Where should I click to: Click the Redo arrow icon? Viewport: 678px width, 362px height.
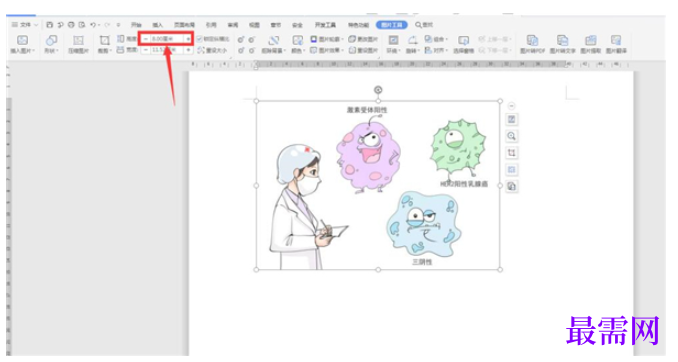click(106, 25)
